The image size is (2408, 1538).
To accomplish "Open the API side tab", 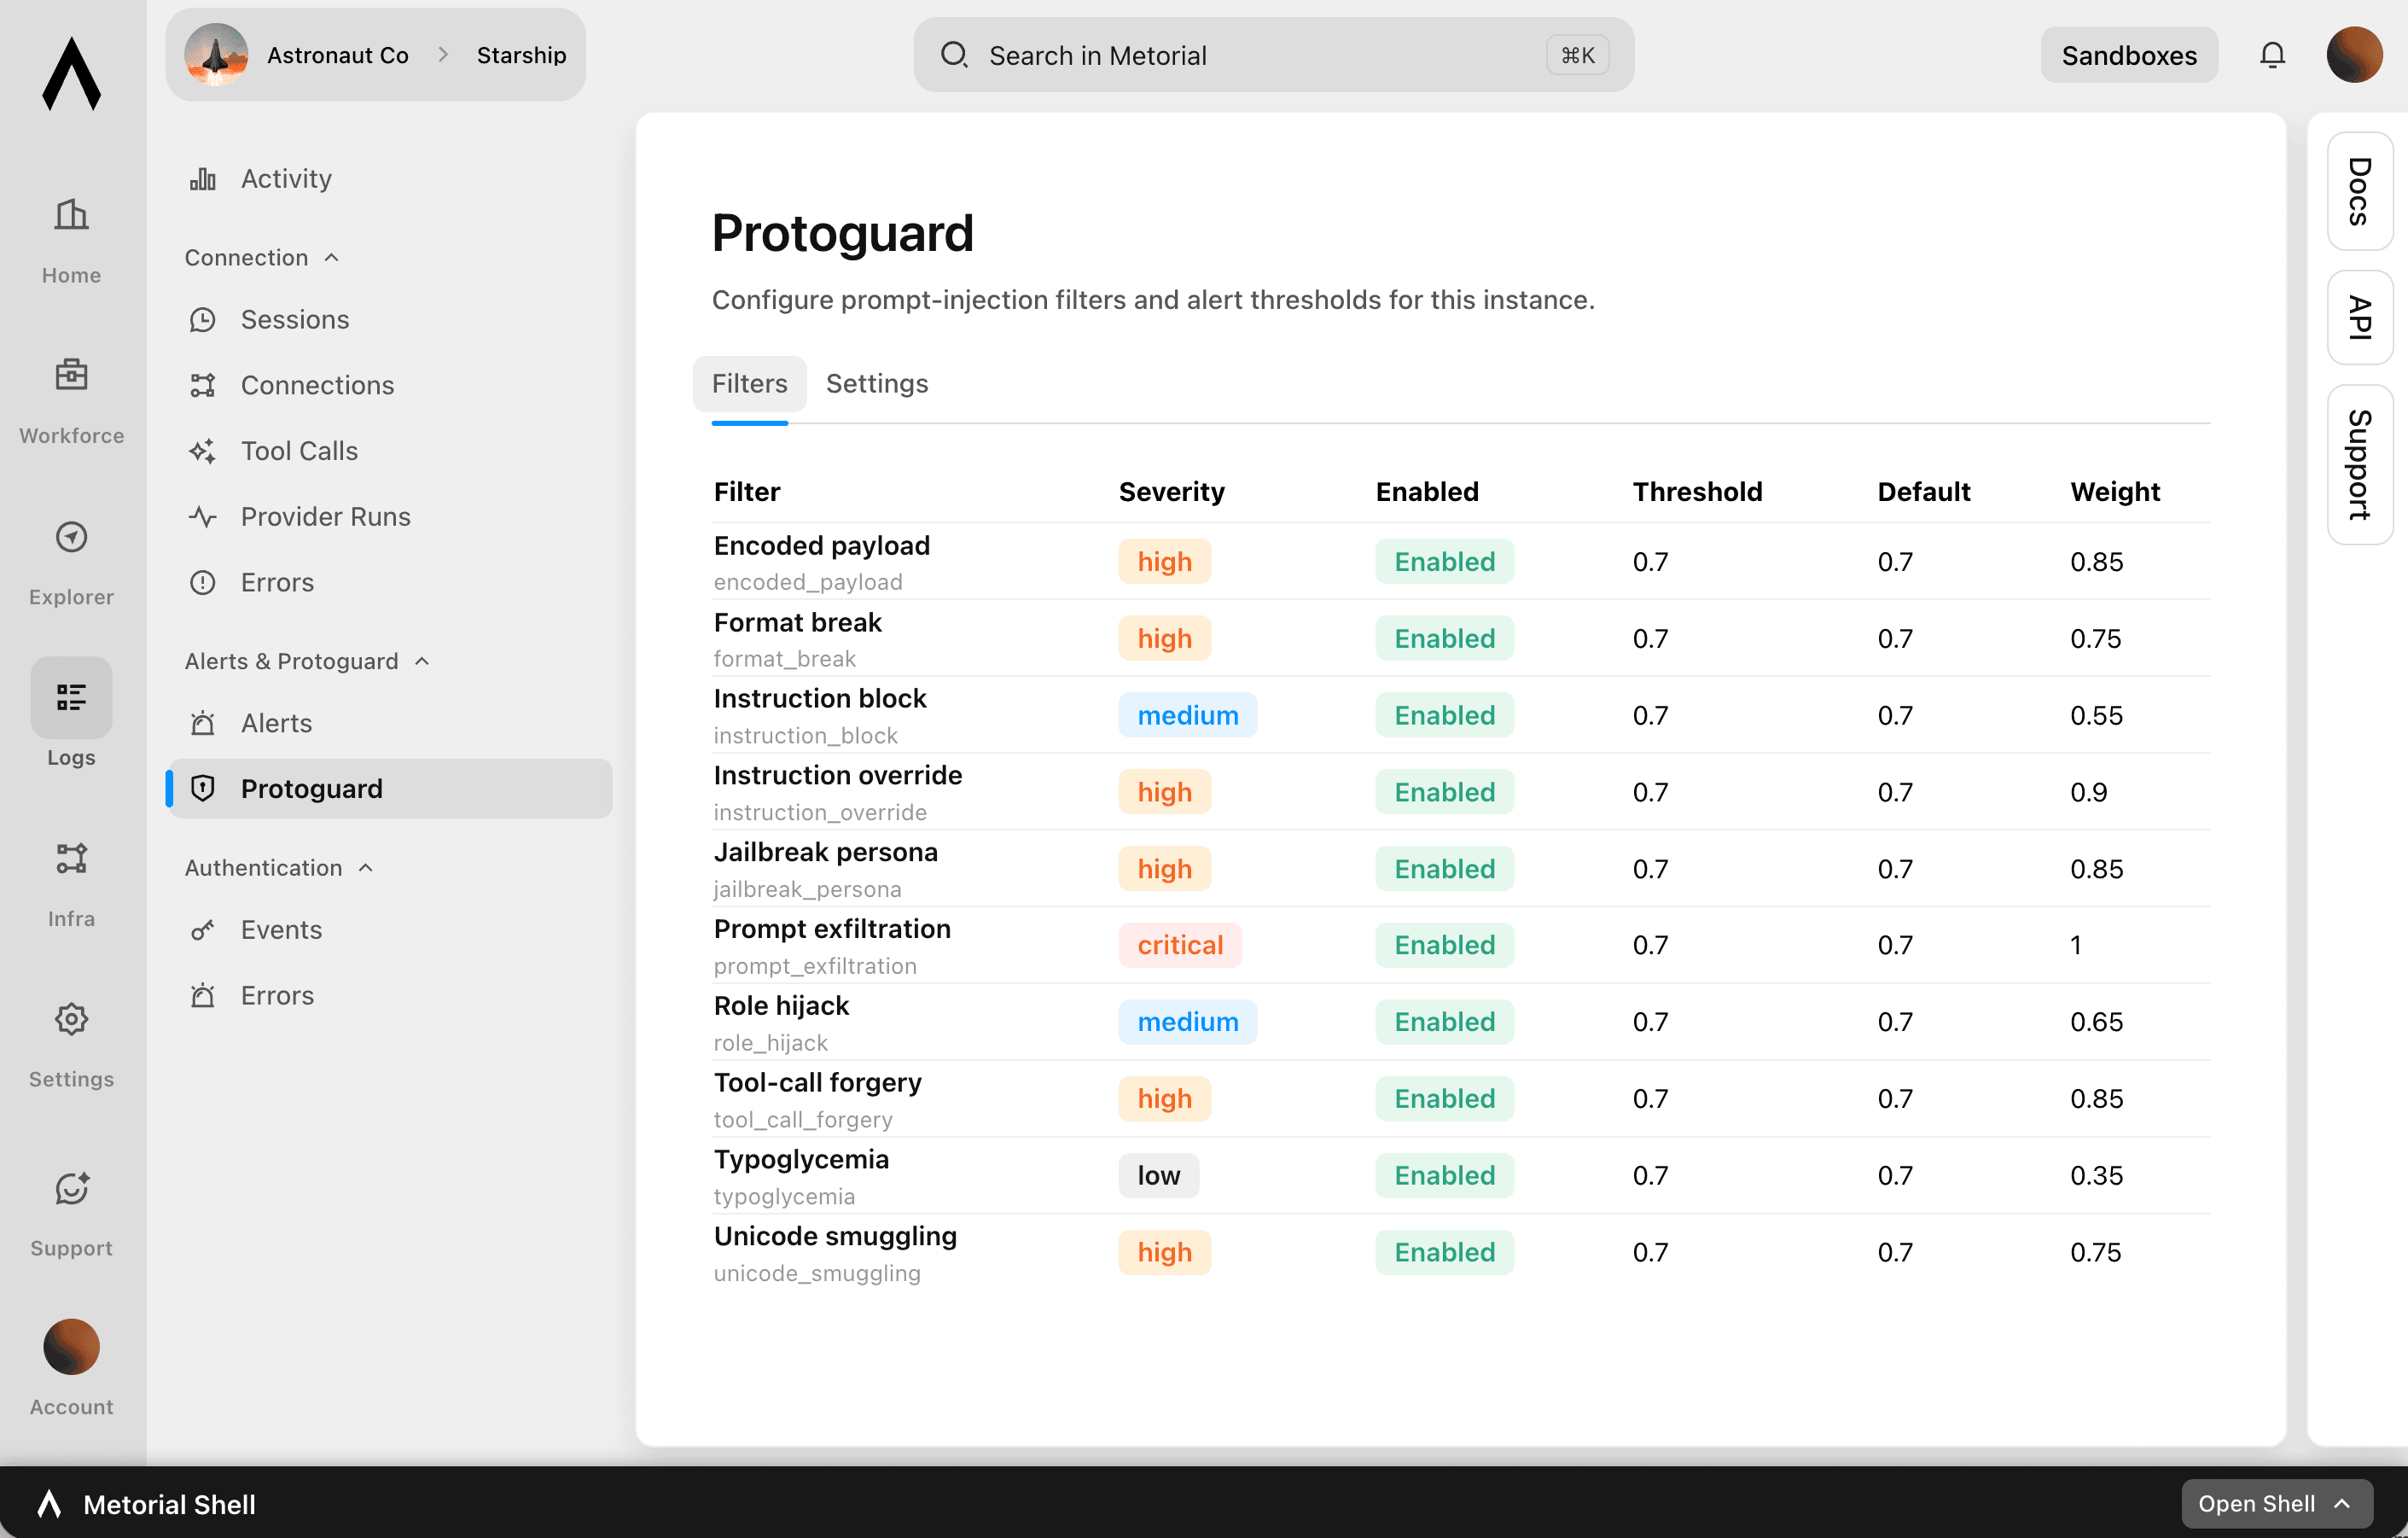I will [x=2359, y=318].
